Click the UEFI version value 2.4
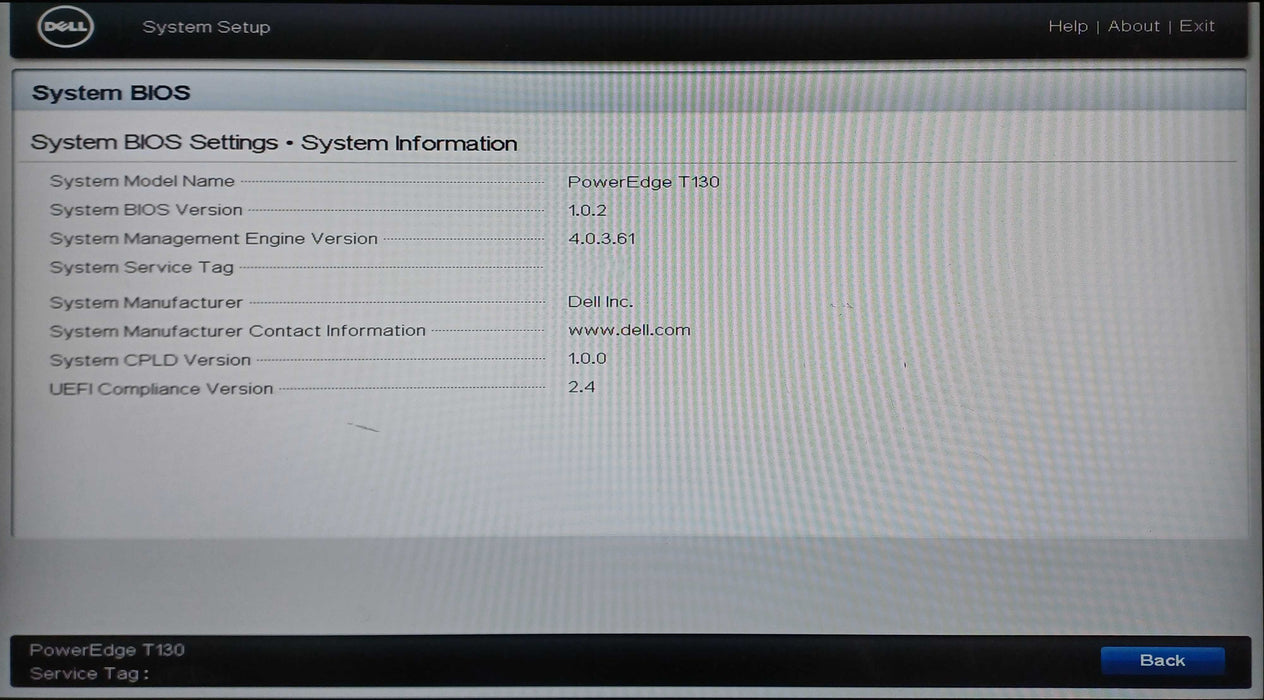The width and height of the screenshot is (1264, 700). 581,387
